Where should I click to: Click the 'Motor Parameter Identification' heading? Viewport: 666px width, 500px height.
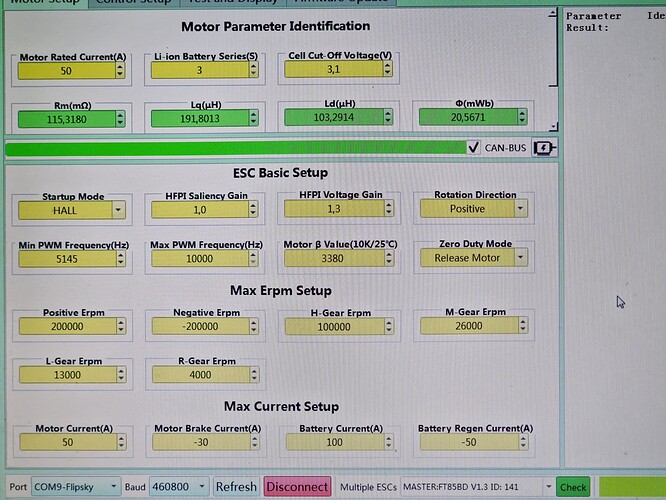click(275, 26)
